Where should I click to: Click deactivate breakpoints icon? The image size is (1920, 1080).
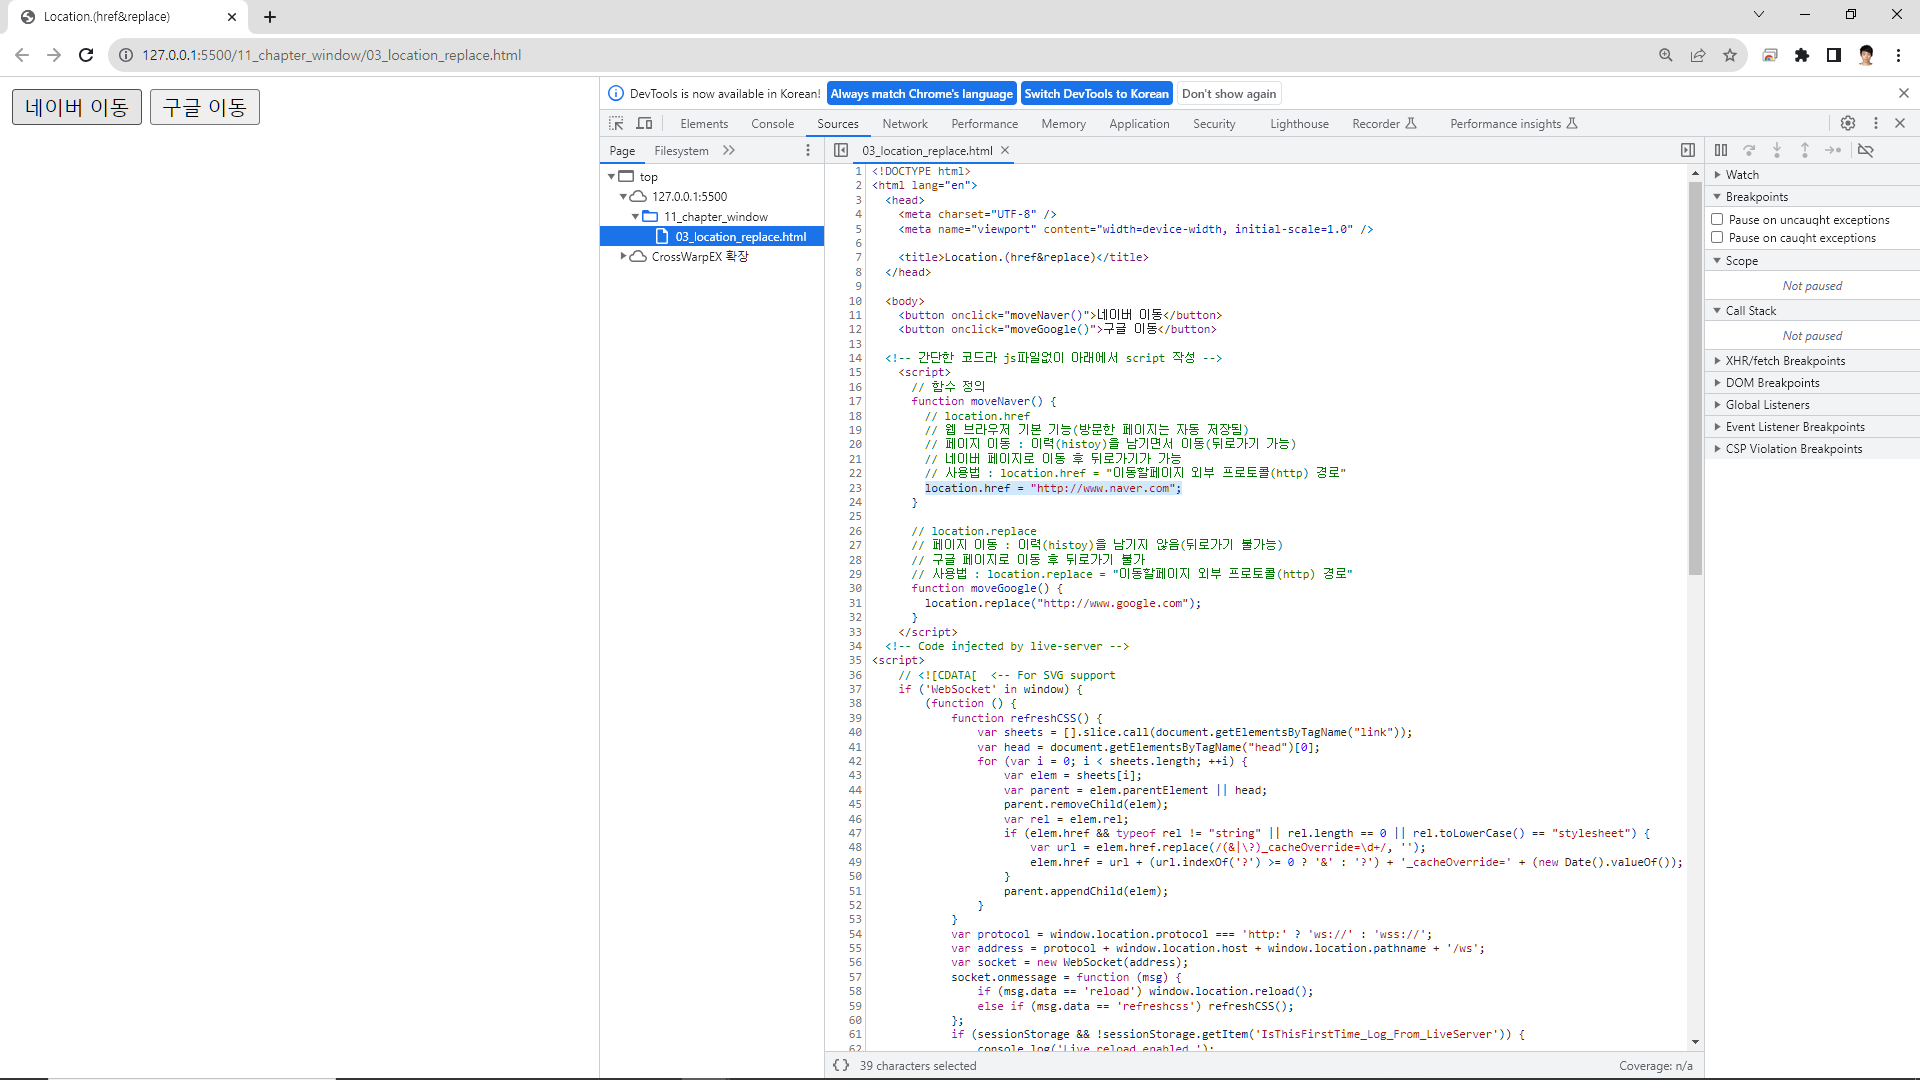point(1866,150)
